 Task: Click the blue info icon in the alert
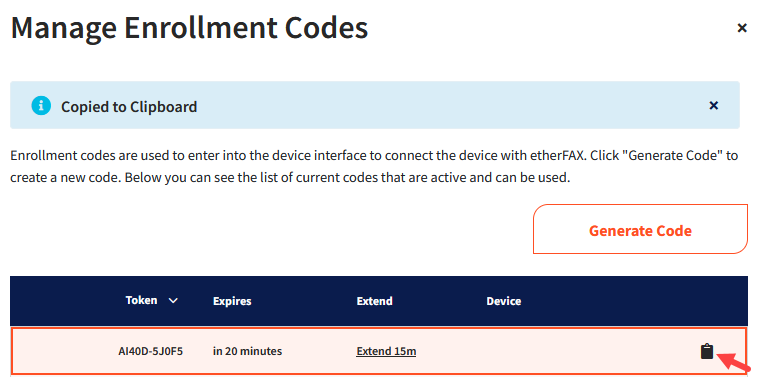pyautogui.click(x=41, y=106)
